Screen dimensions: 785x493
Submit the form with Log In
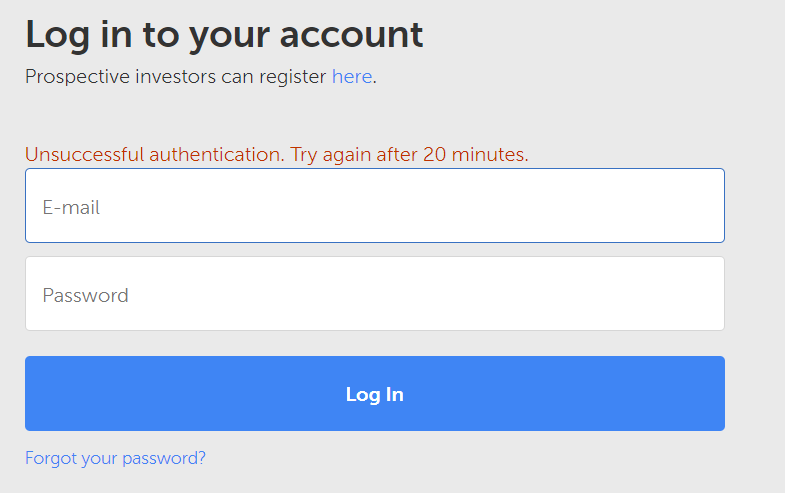pyautogui.click(x=374, y=394)
